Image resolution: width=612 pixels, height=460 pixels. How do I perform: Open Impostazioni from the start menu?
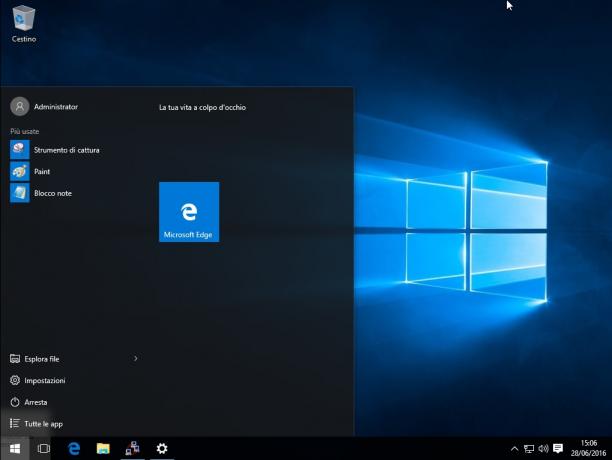click(x=72, y=380)
